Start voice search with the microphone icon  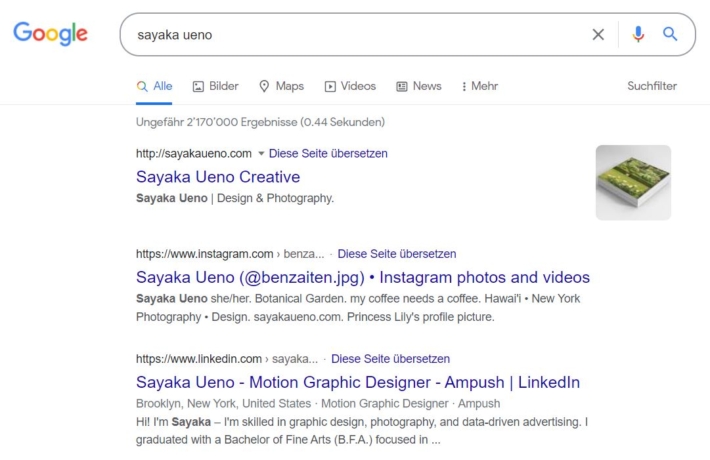coord(638,34)
